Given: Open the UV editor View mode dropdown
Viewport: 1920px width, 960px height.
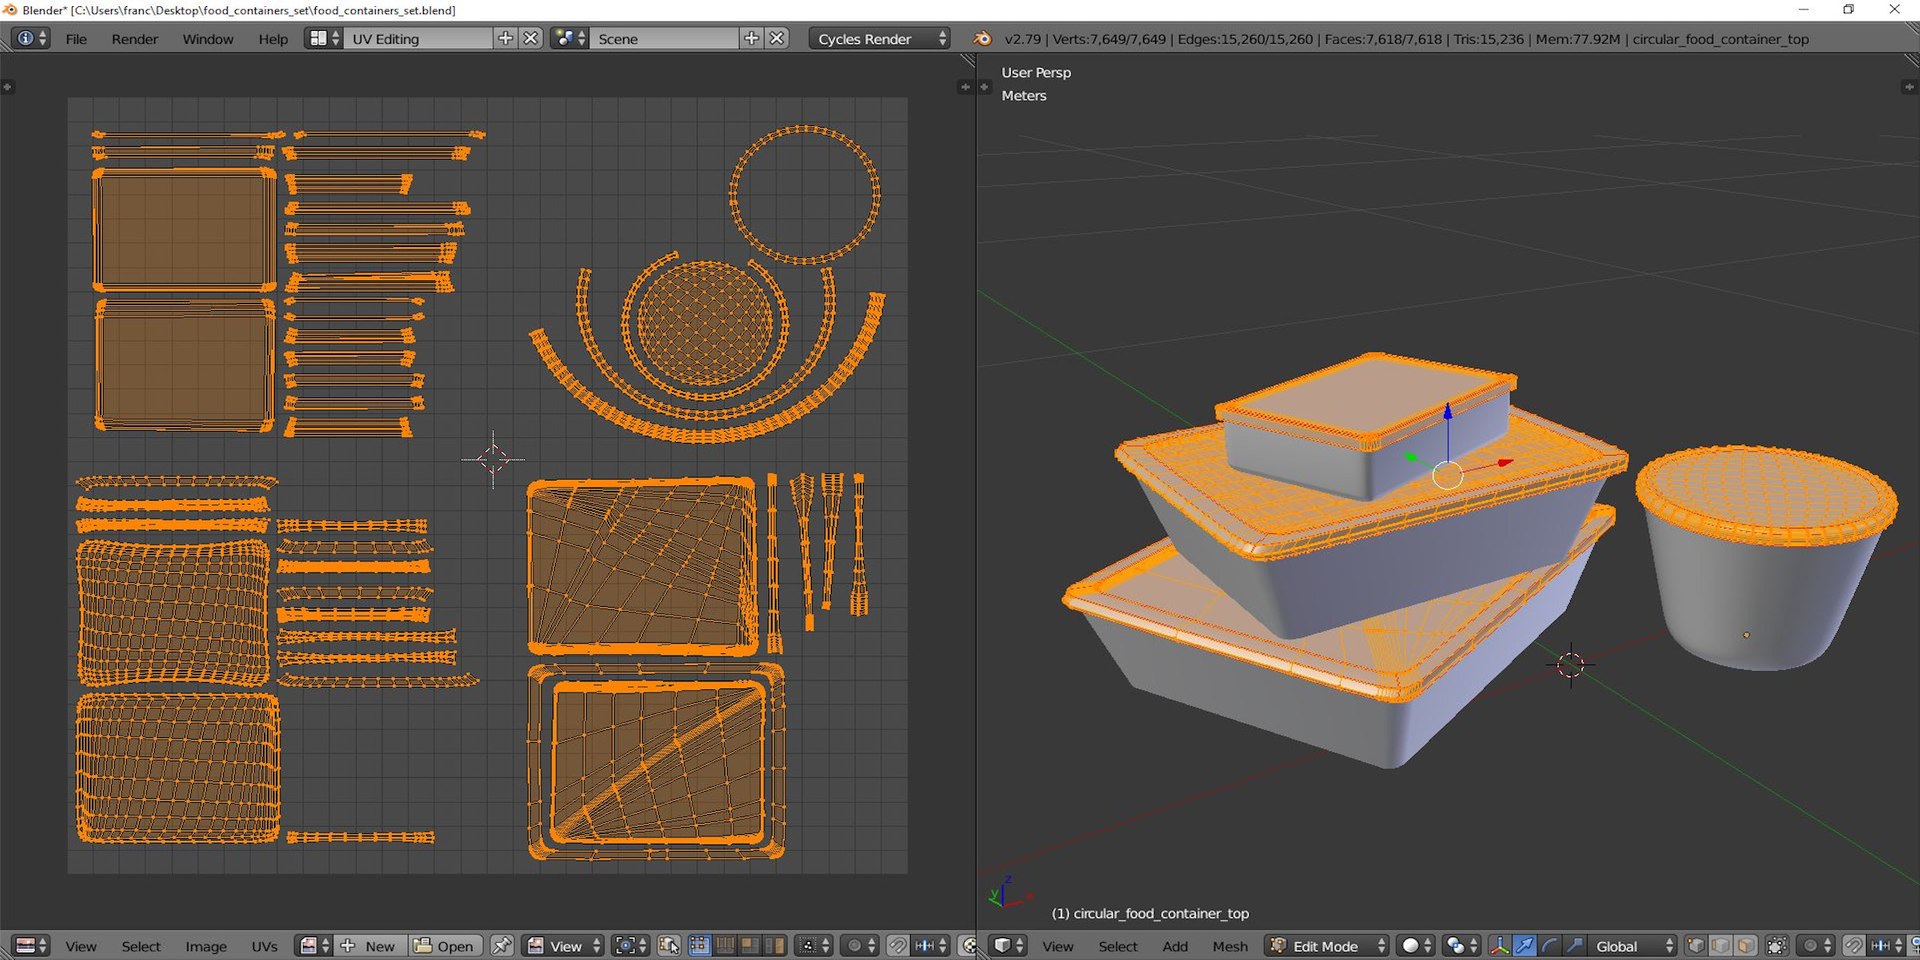Looking at the screenshot, I should click(564, 946).
